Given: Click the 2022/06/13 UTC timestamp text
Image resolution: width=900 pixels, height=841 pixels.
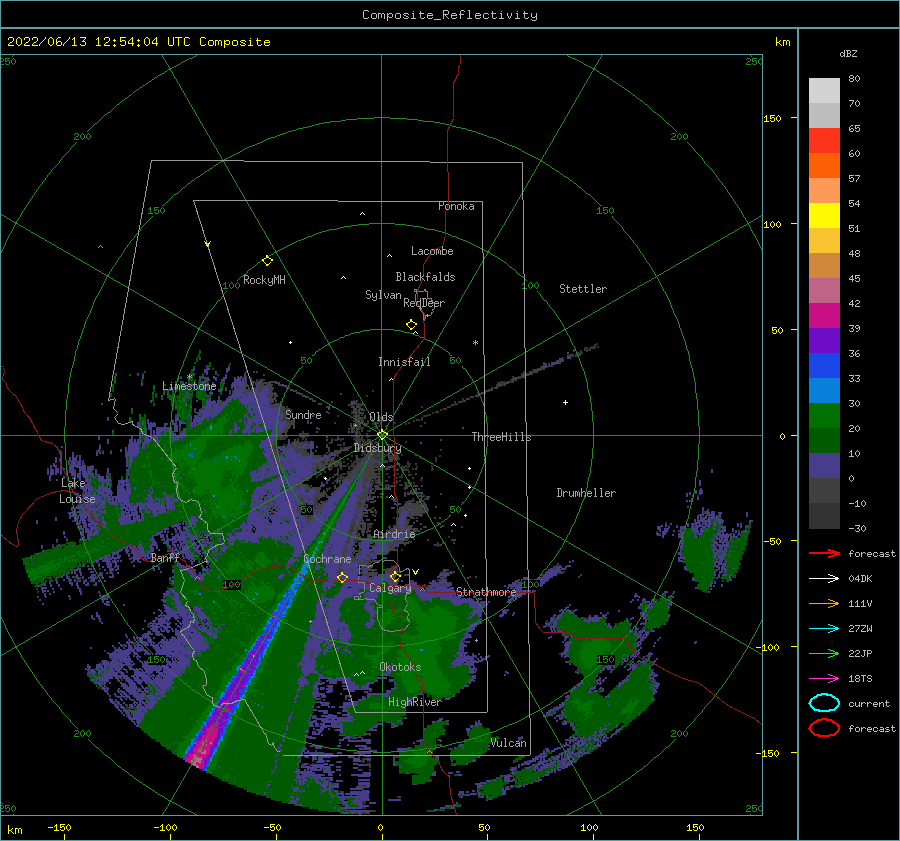Looking at the screenshot, I should (x=138, y=42).
